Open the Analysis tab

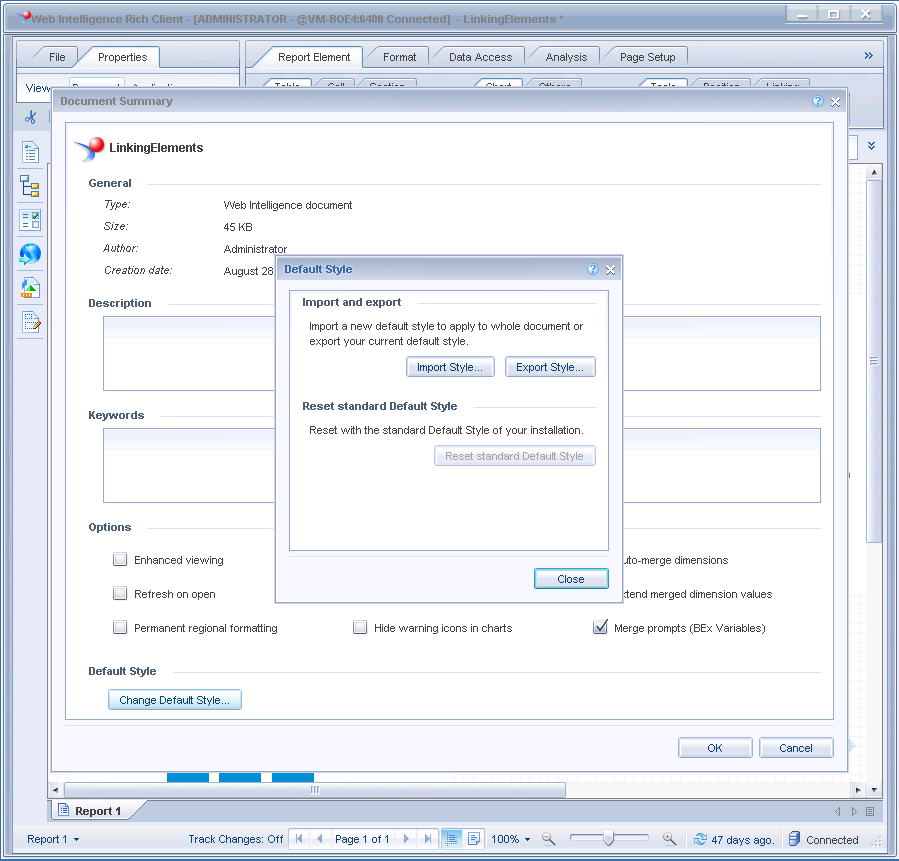click(x=566, y=57)
